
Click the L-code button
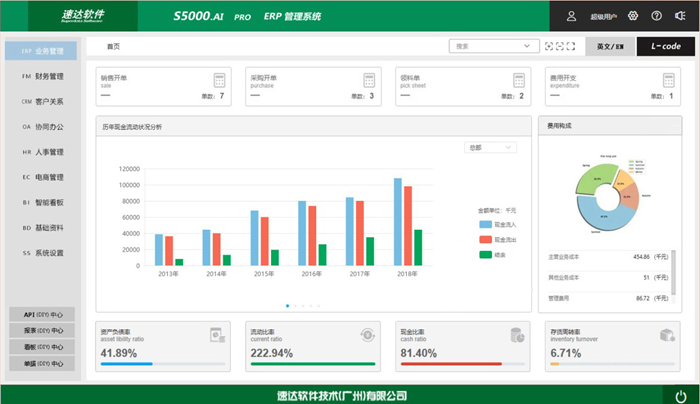coord(665,46)
